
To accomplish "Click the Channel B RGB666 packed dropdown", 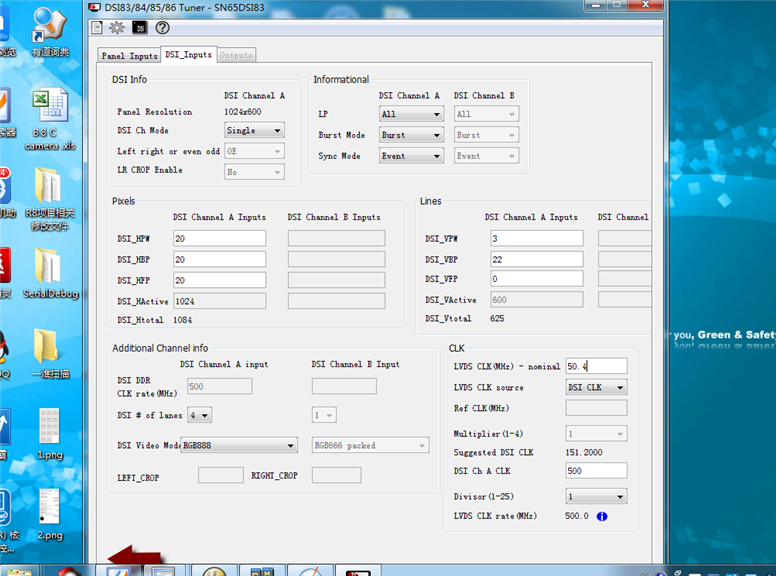I will (371, 445).
